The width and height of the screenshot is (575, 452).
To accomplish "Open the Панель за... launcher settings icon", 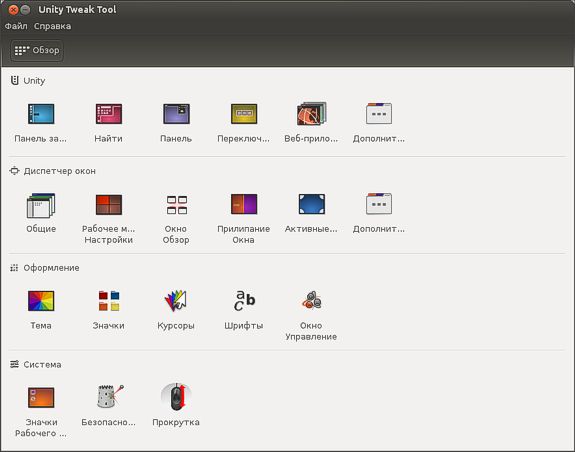I will pyautogui.click(x=41, y=114).
